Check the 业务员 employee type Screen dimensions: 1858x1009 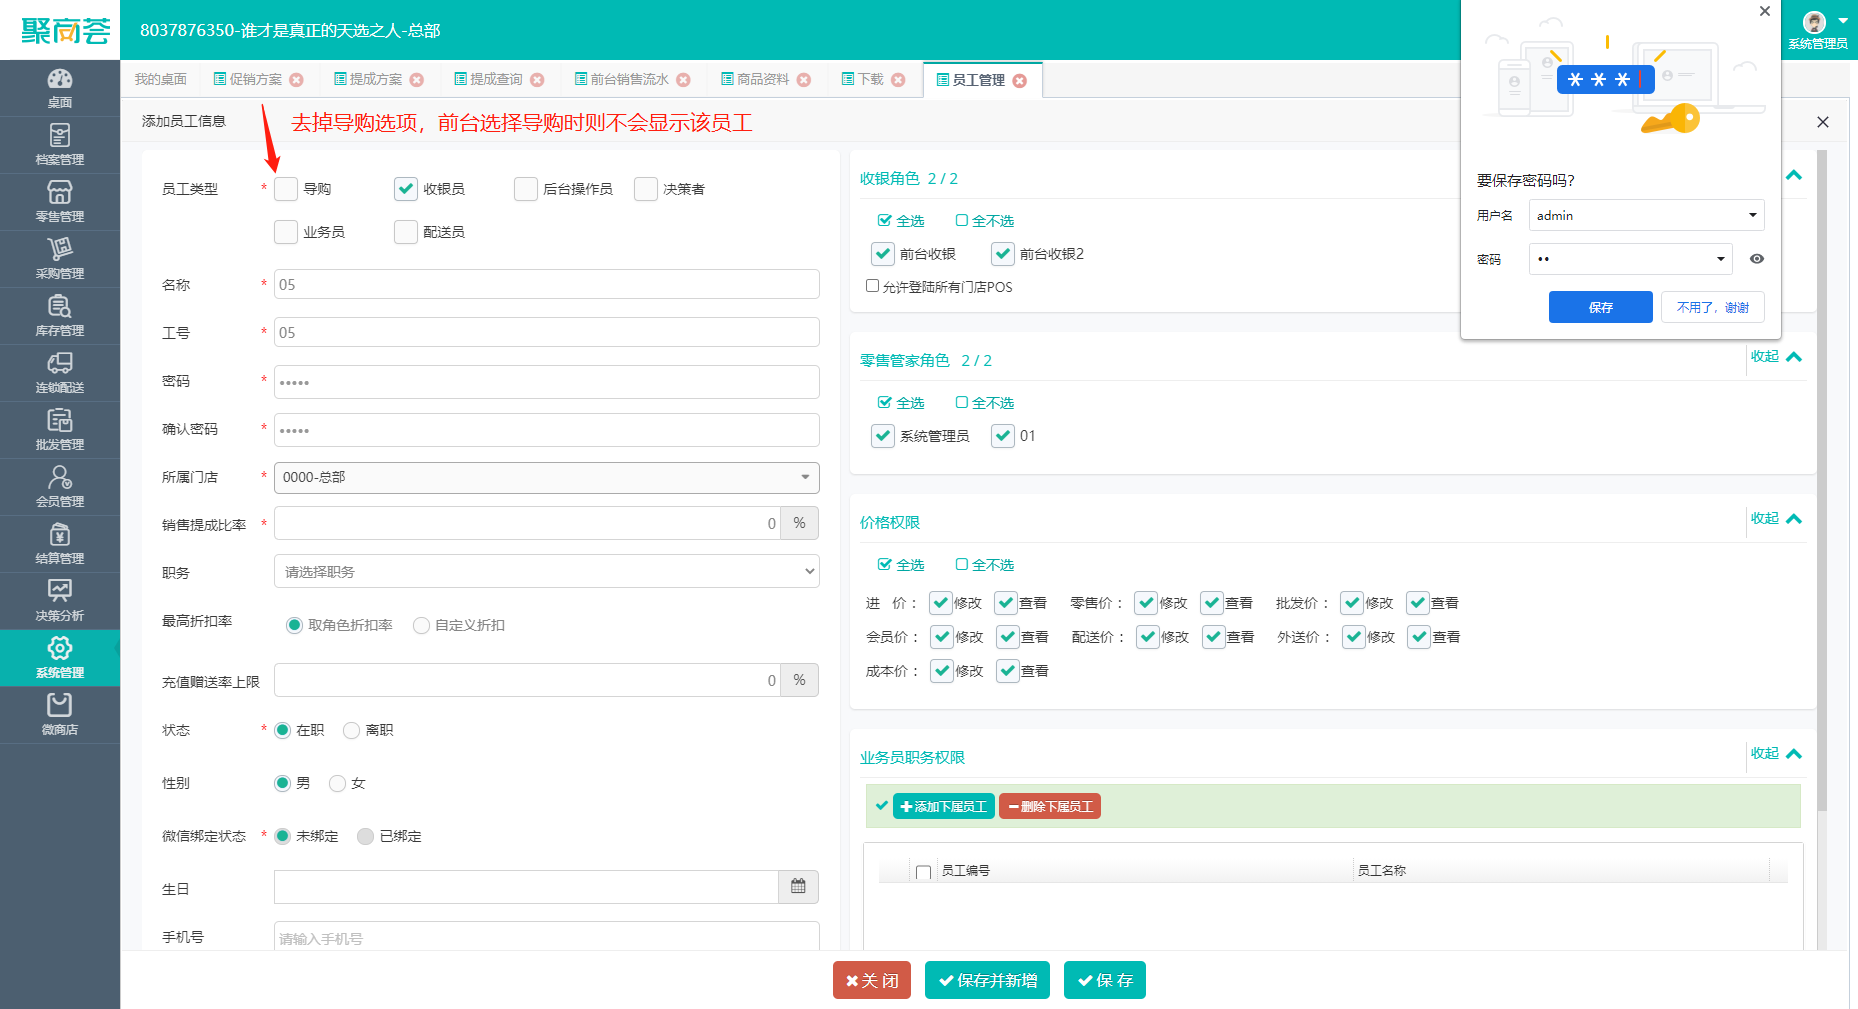tap(286, 232)
